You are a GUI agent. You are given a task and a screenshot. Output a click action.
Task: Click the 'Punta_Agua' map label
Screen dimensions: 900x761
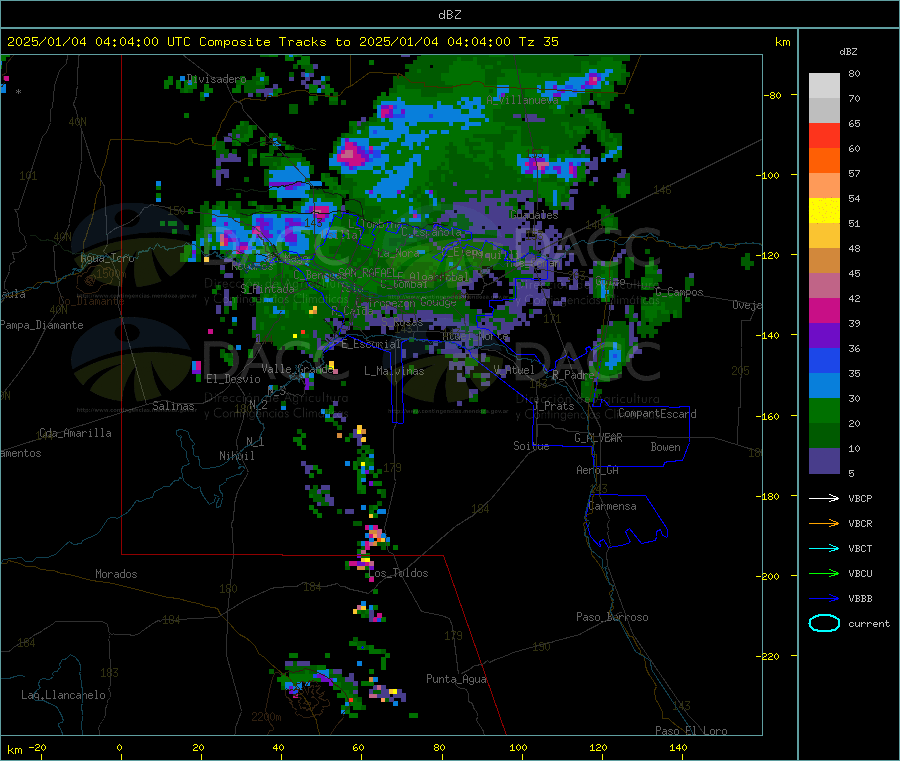click(456, 679)
